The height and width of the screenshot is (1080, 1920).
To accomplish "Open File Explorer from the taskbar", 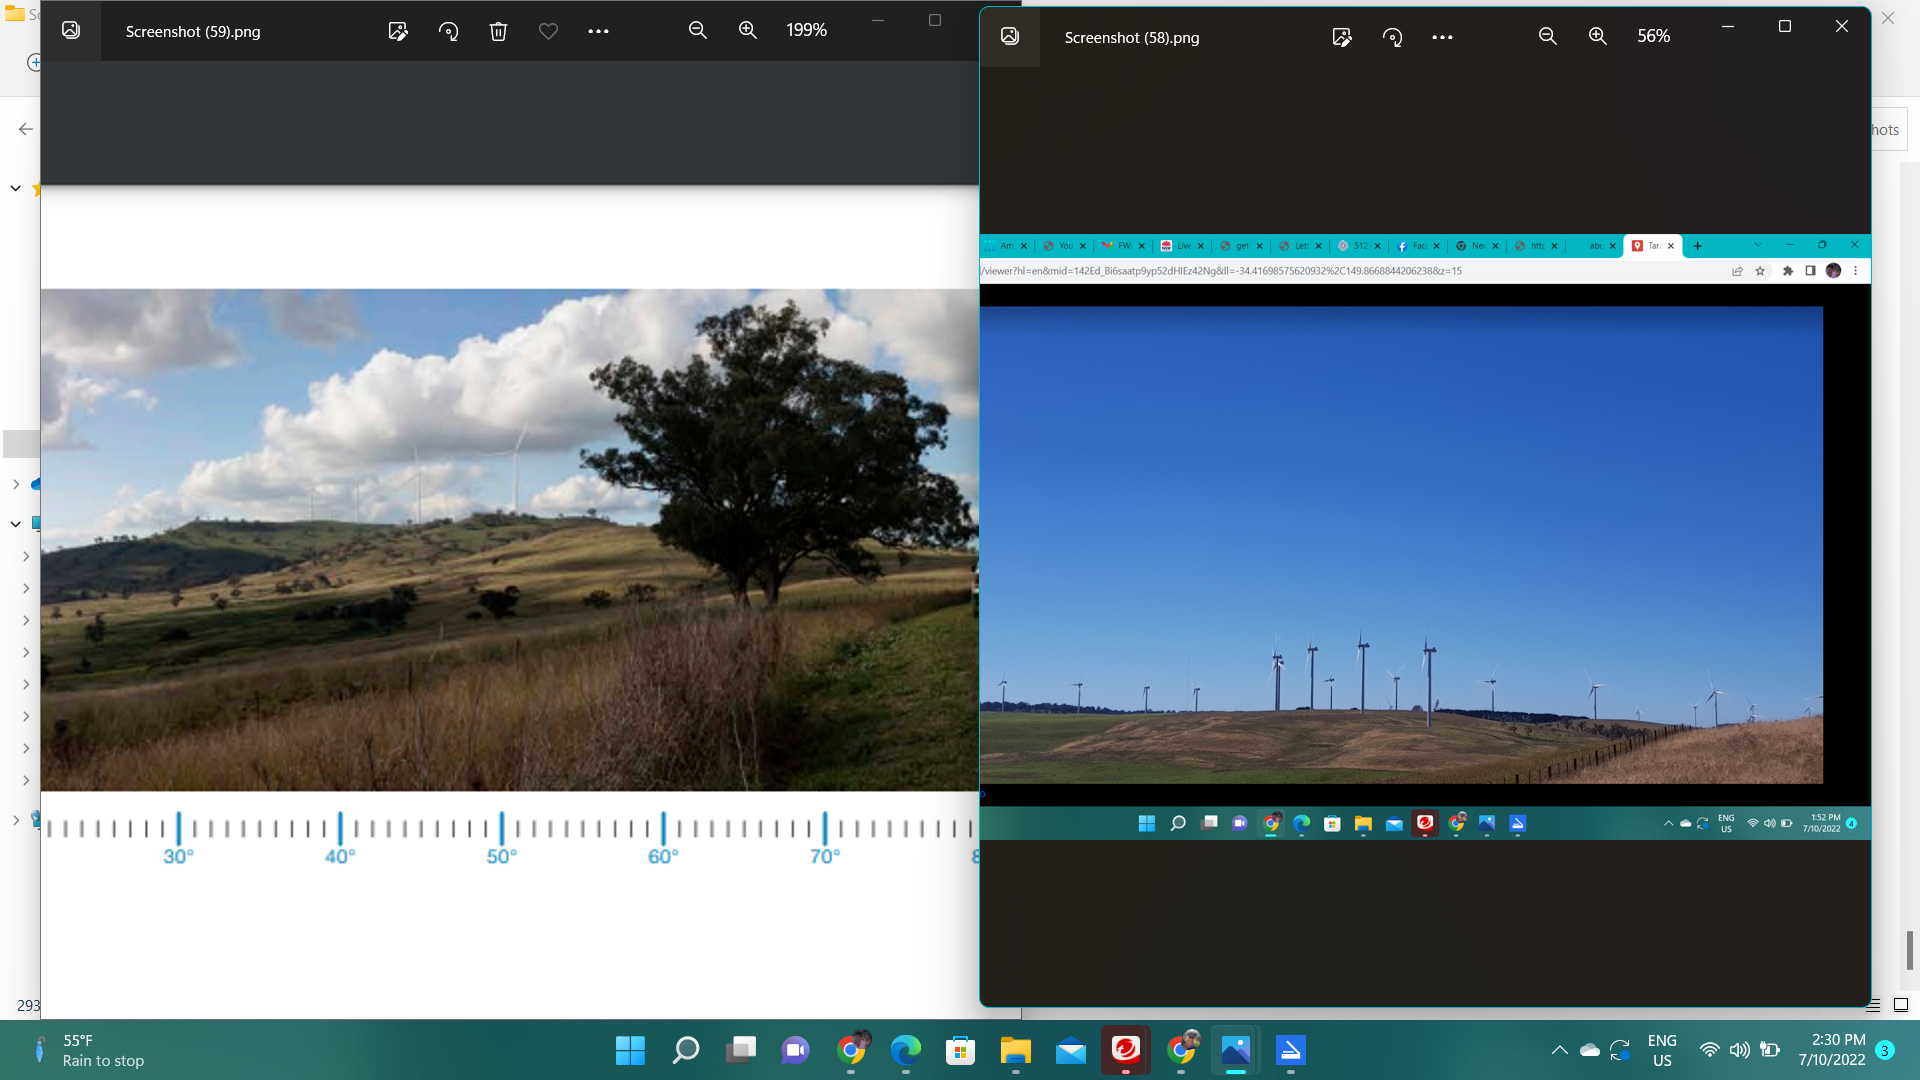I will pos(1015,1050).
